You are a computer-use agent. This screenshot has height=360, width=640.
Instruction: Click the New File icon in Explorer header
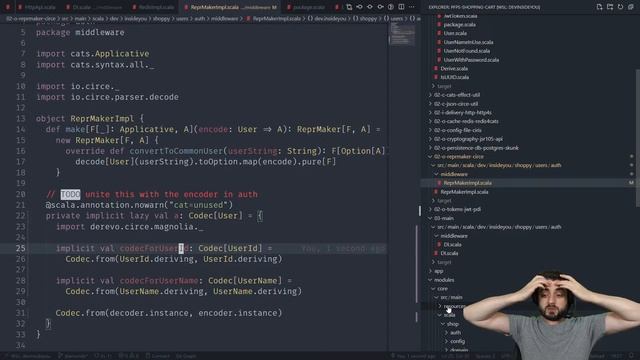coord(599,7)
